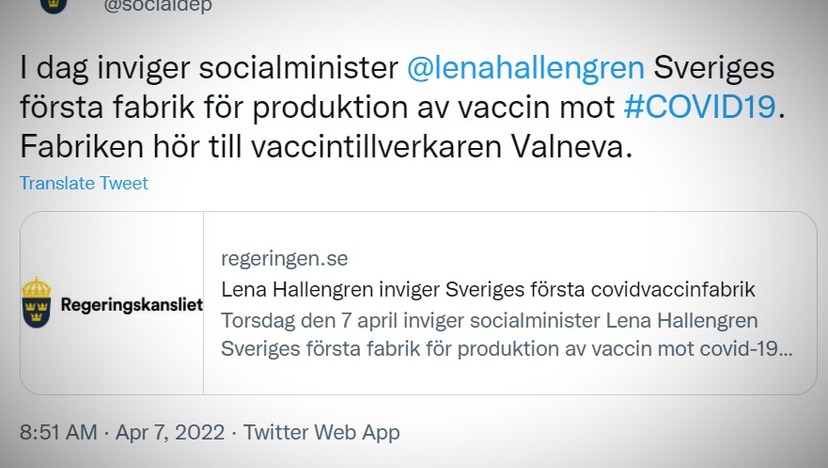The height and width of the screenshot is (468, 828).
Task: Click the word socialminister in the tweet
Action: click(298, 68)
